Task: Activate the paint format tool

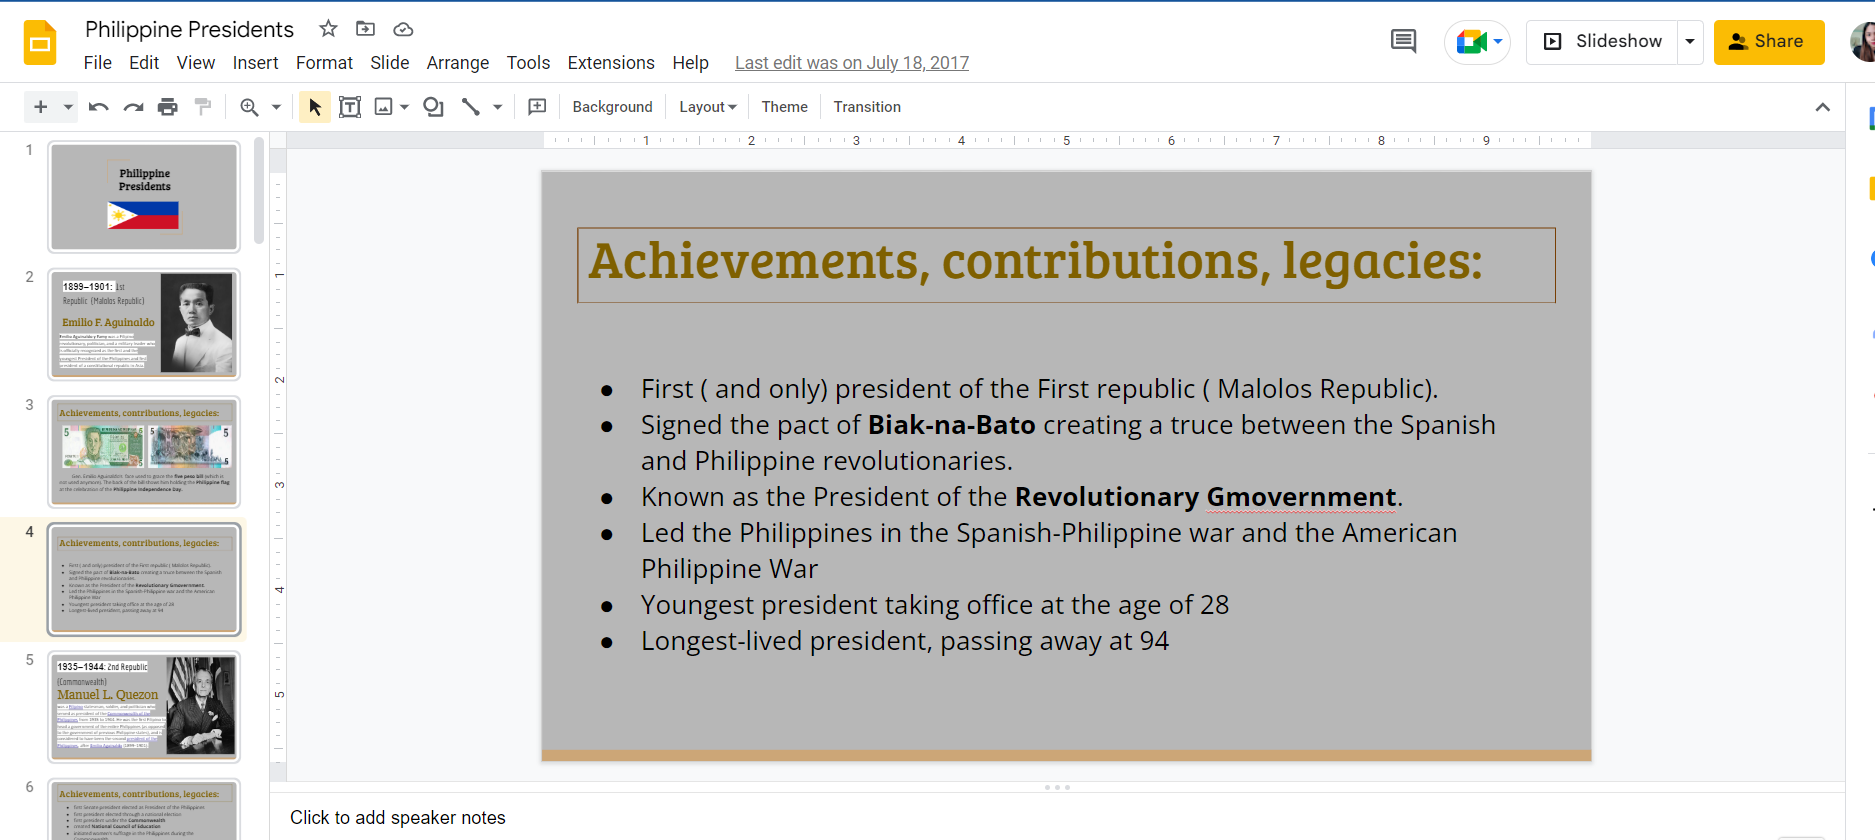Action: pos(203,107)
